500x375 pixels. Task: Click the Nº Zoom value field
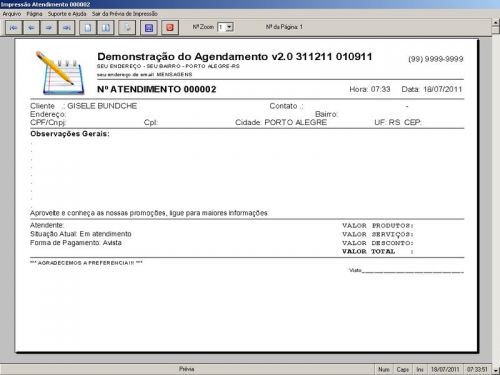point(222,27)
